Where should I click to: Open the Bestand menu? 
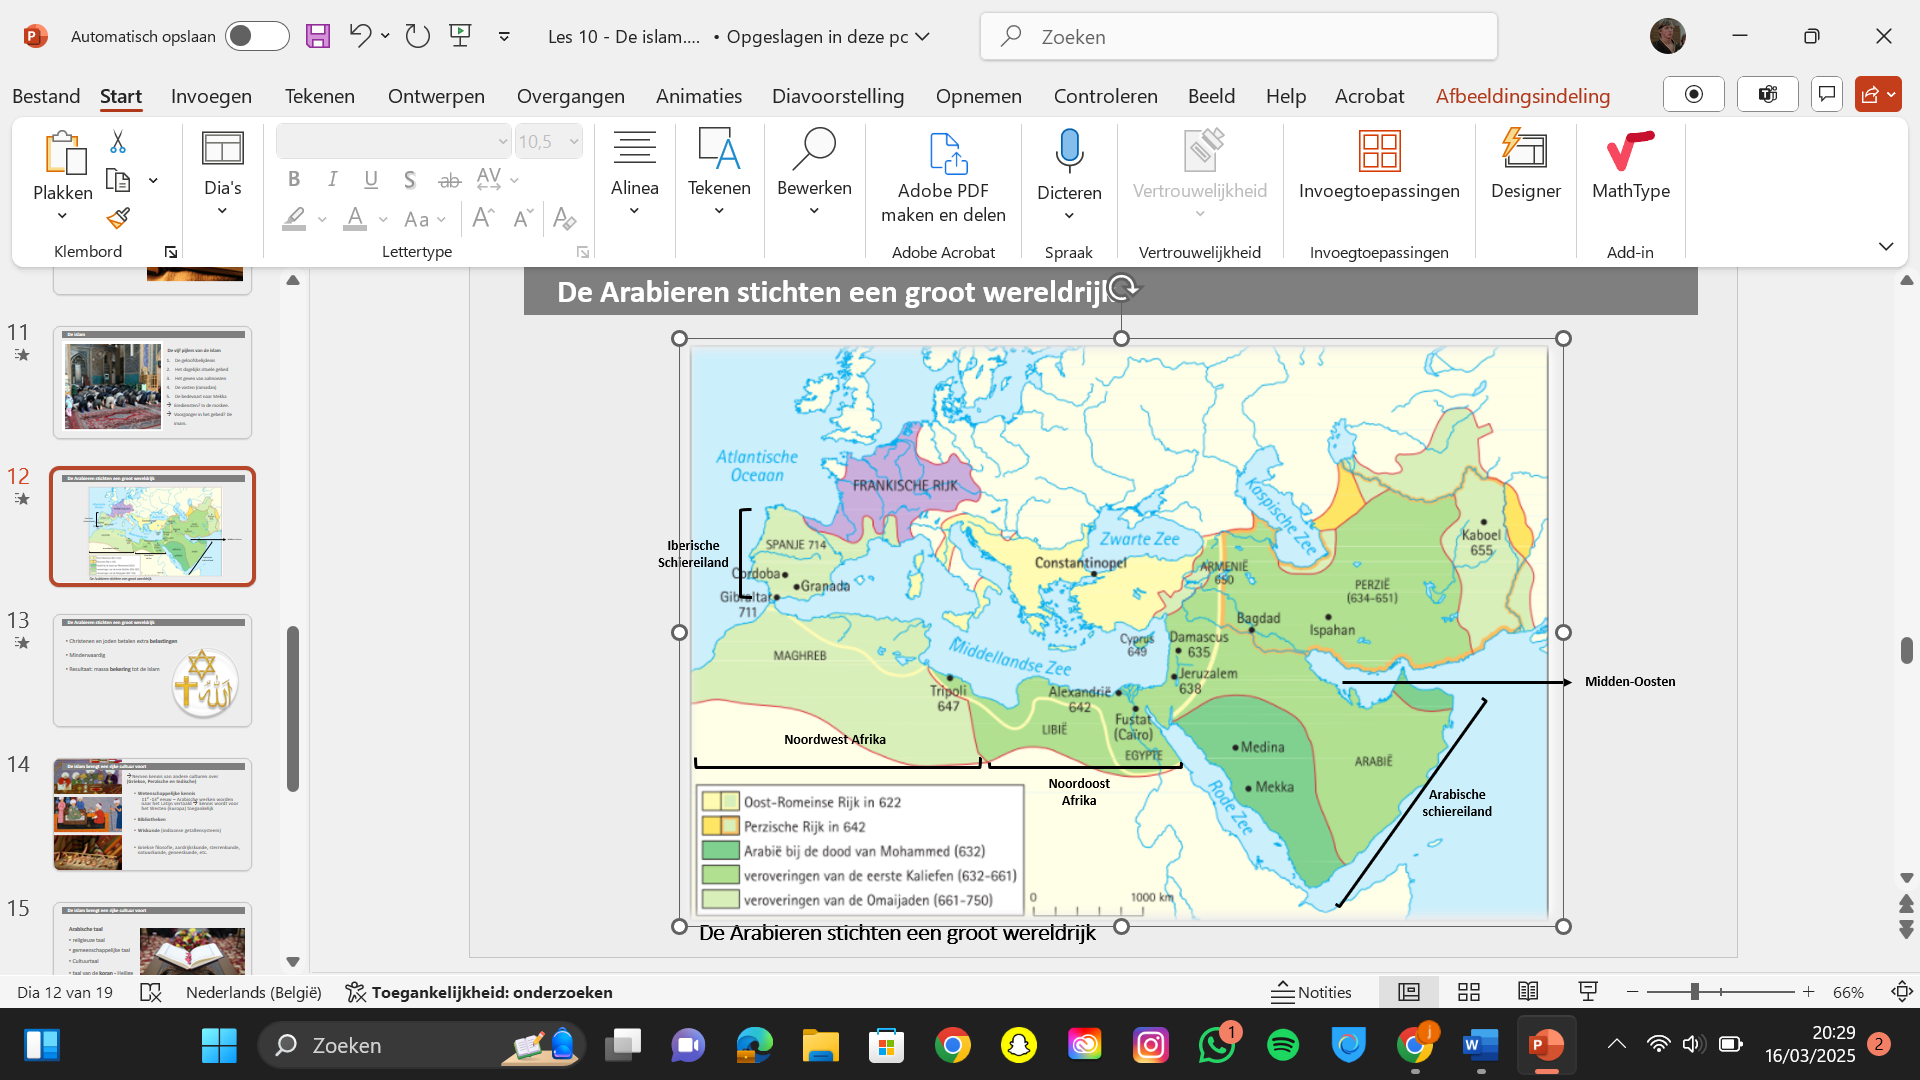(x=46, y=96)
